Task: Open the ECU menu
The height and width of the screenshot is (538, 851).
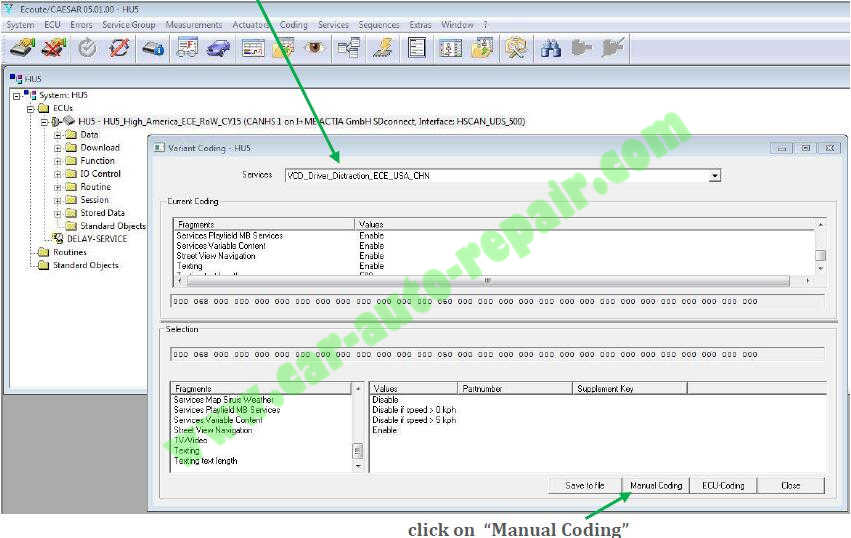Action: [53, 25]
